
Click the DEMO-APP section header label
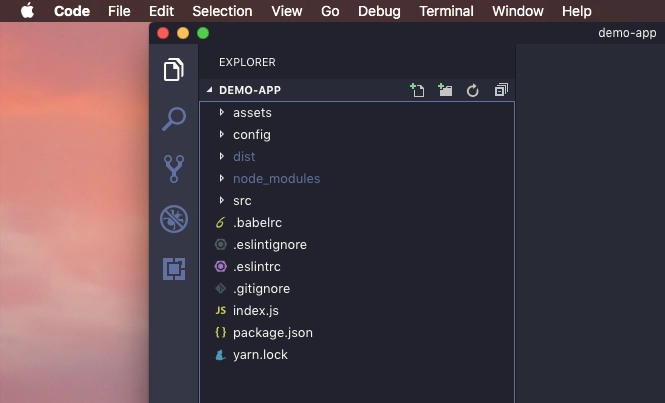coord(250,90)
